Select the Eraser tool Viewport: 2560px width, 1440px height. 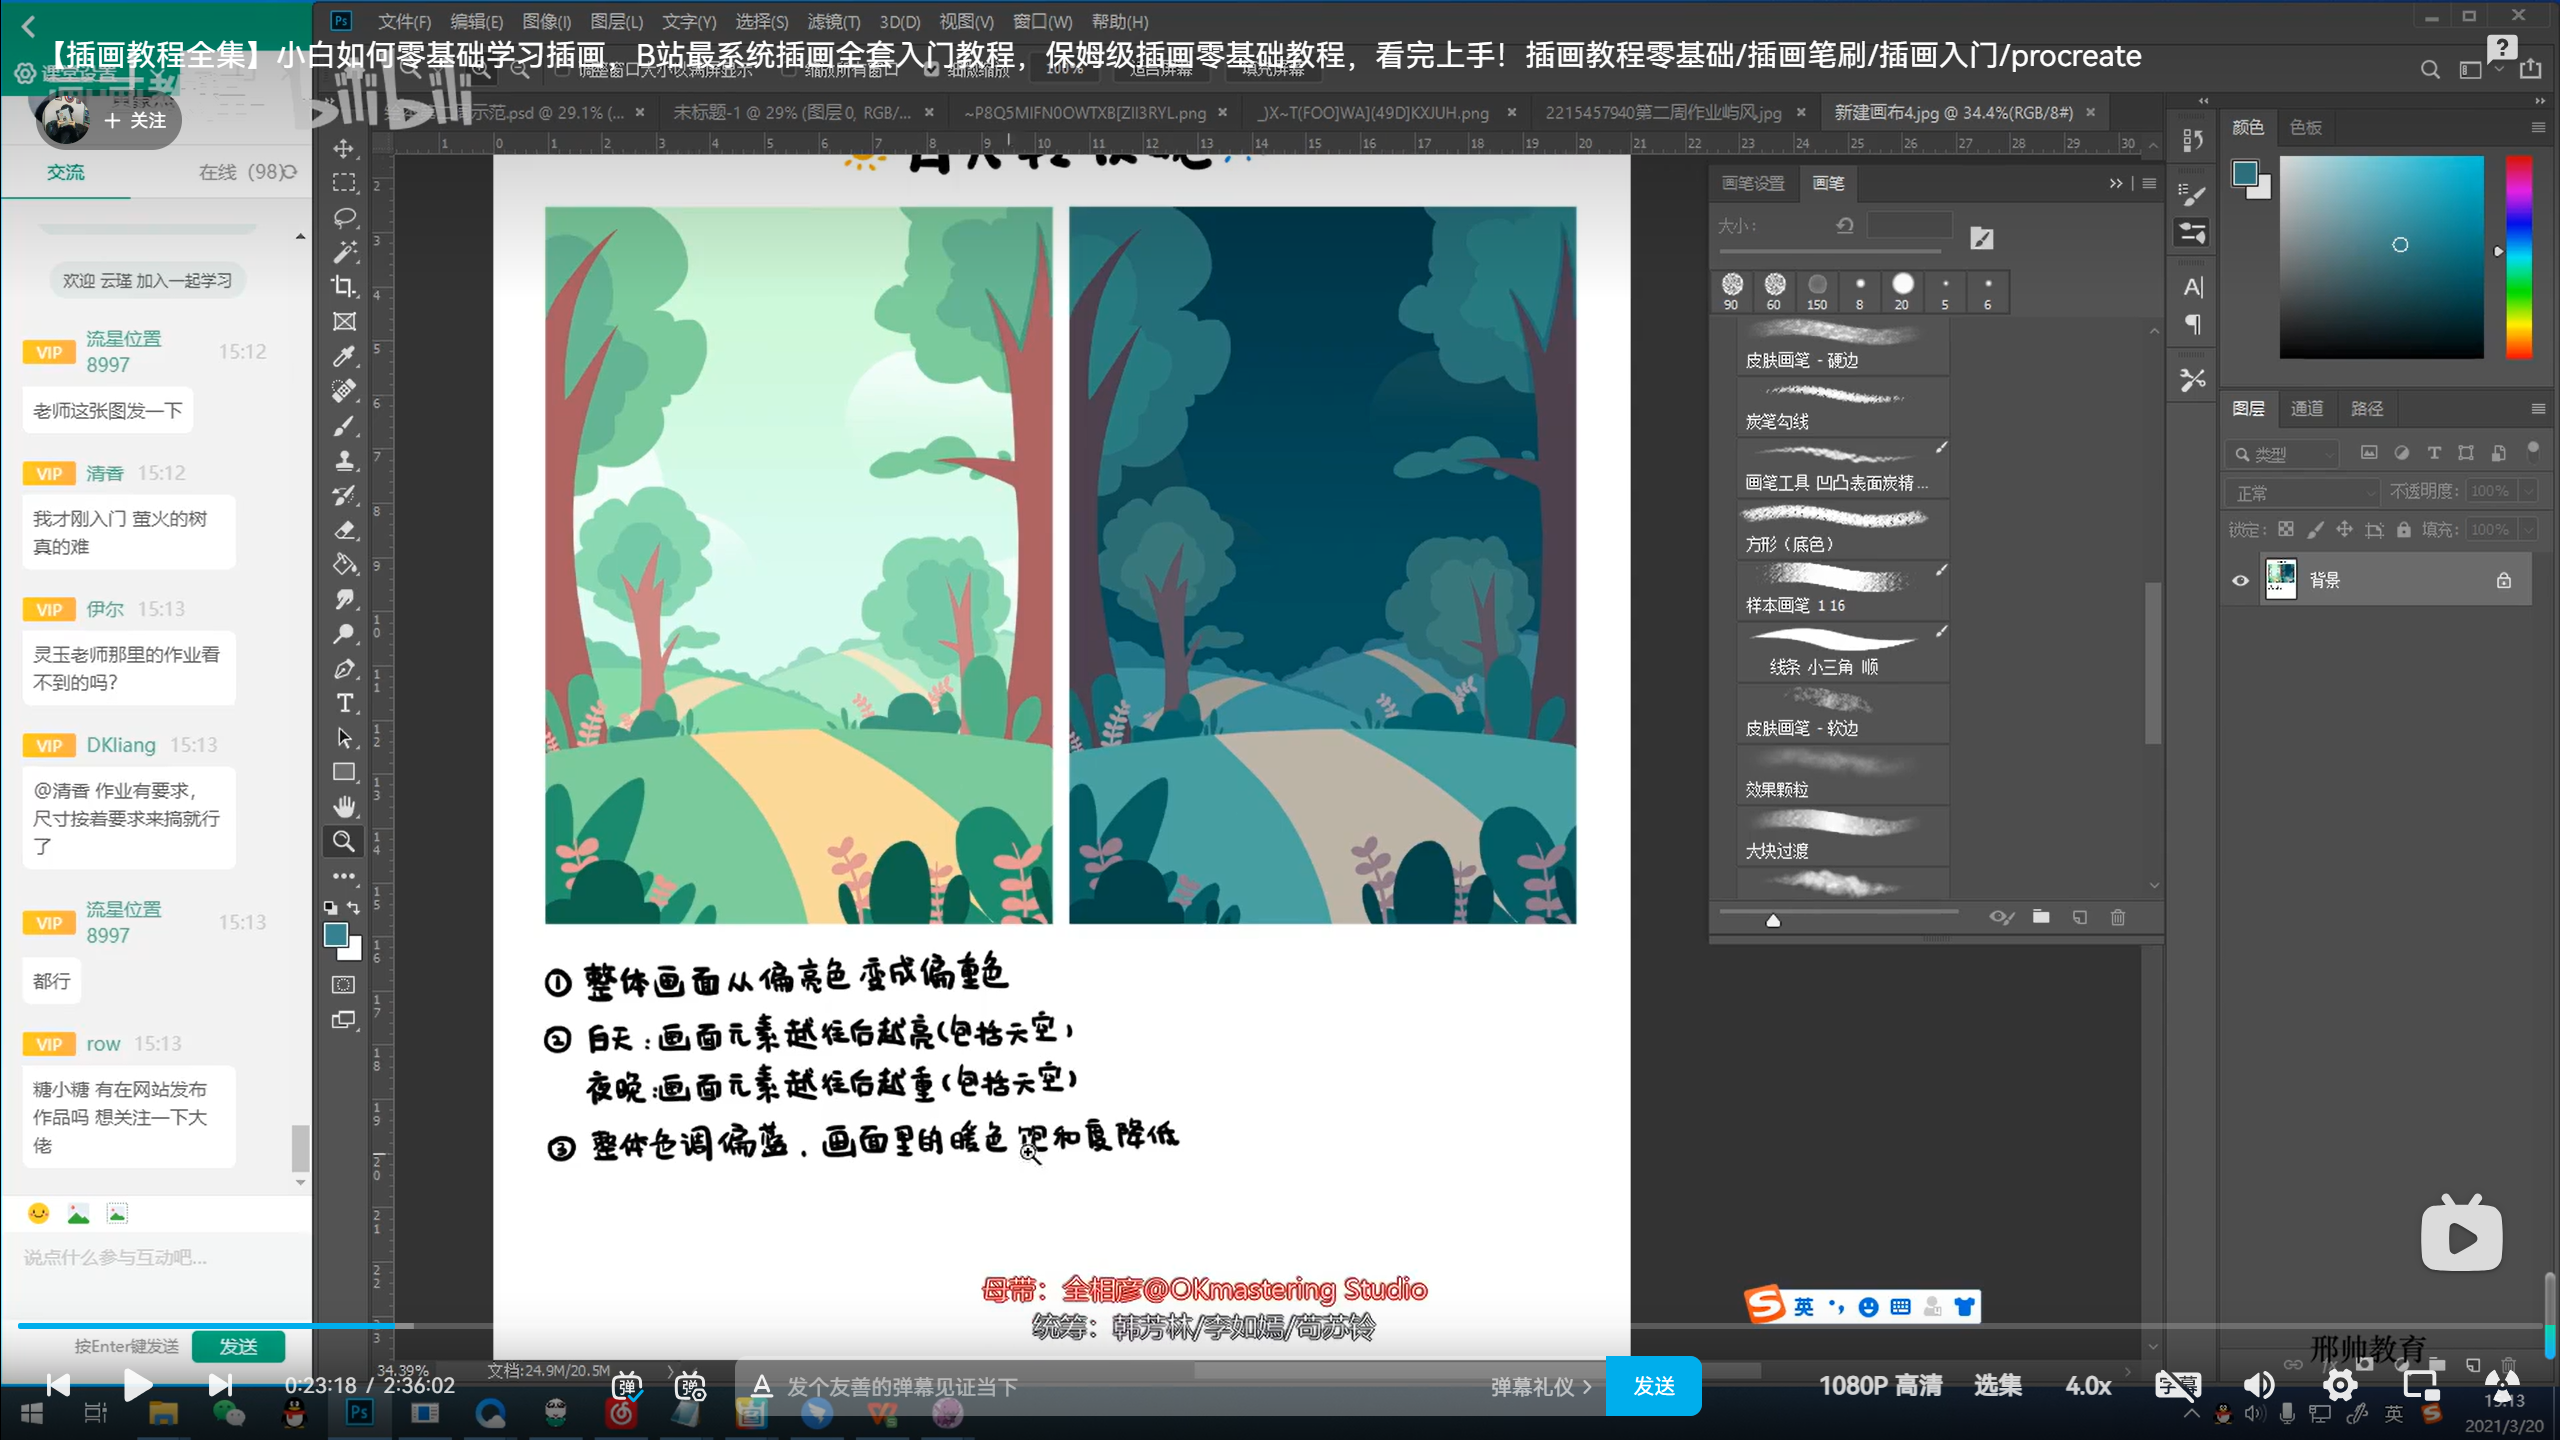point(344,530)
